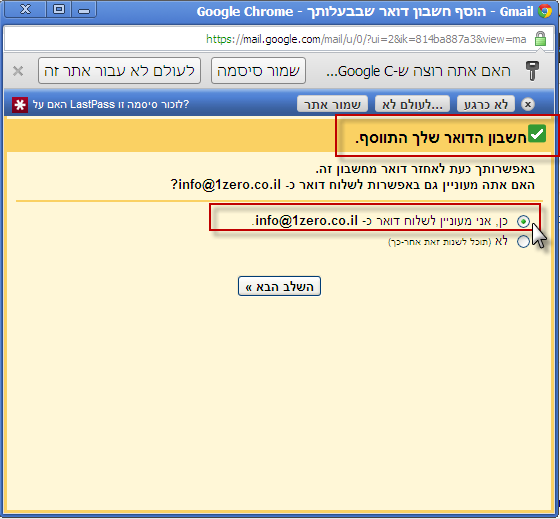Minimize the Chrome popup window
560x519 pixels.
[x=84, y=10]
